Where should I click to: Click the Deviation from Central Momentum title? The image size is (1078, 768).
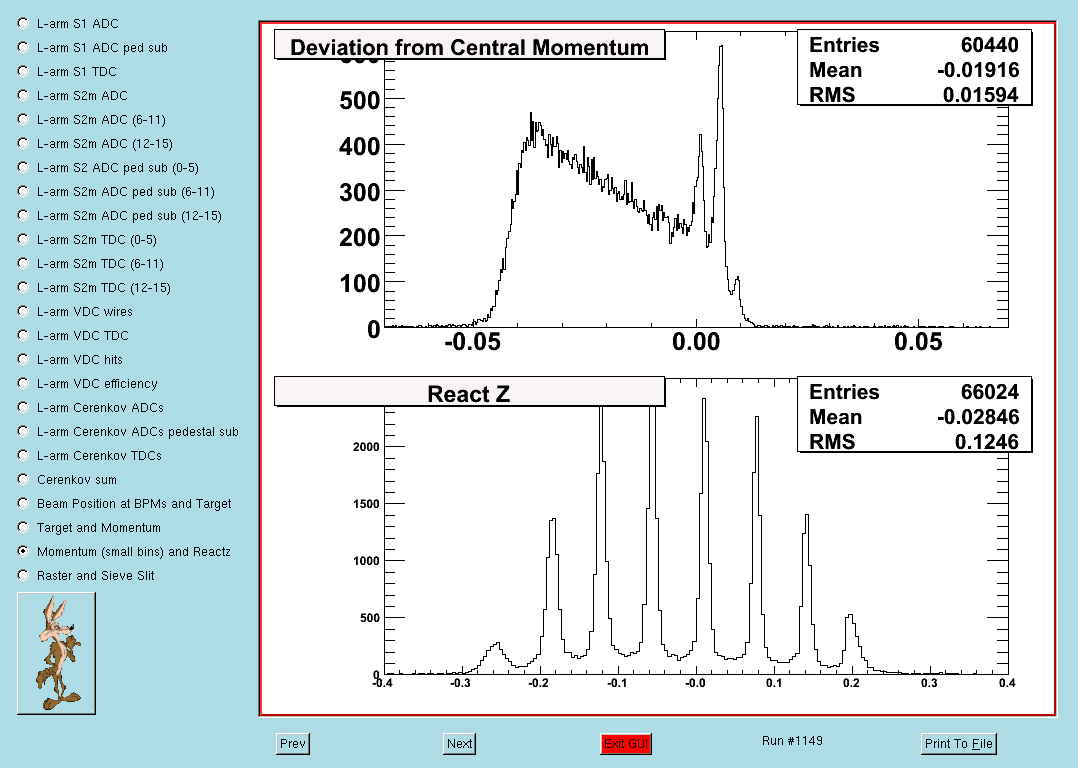pyautogui.click(x=470, y=45)
